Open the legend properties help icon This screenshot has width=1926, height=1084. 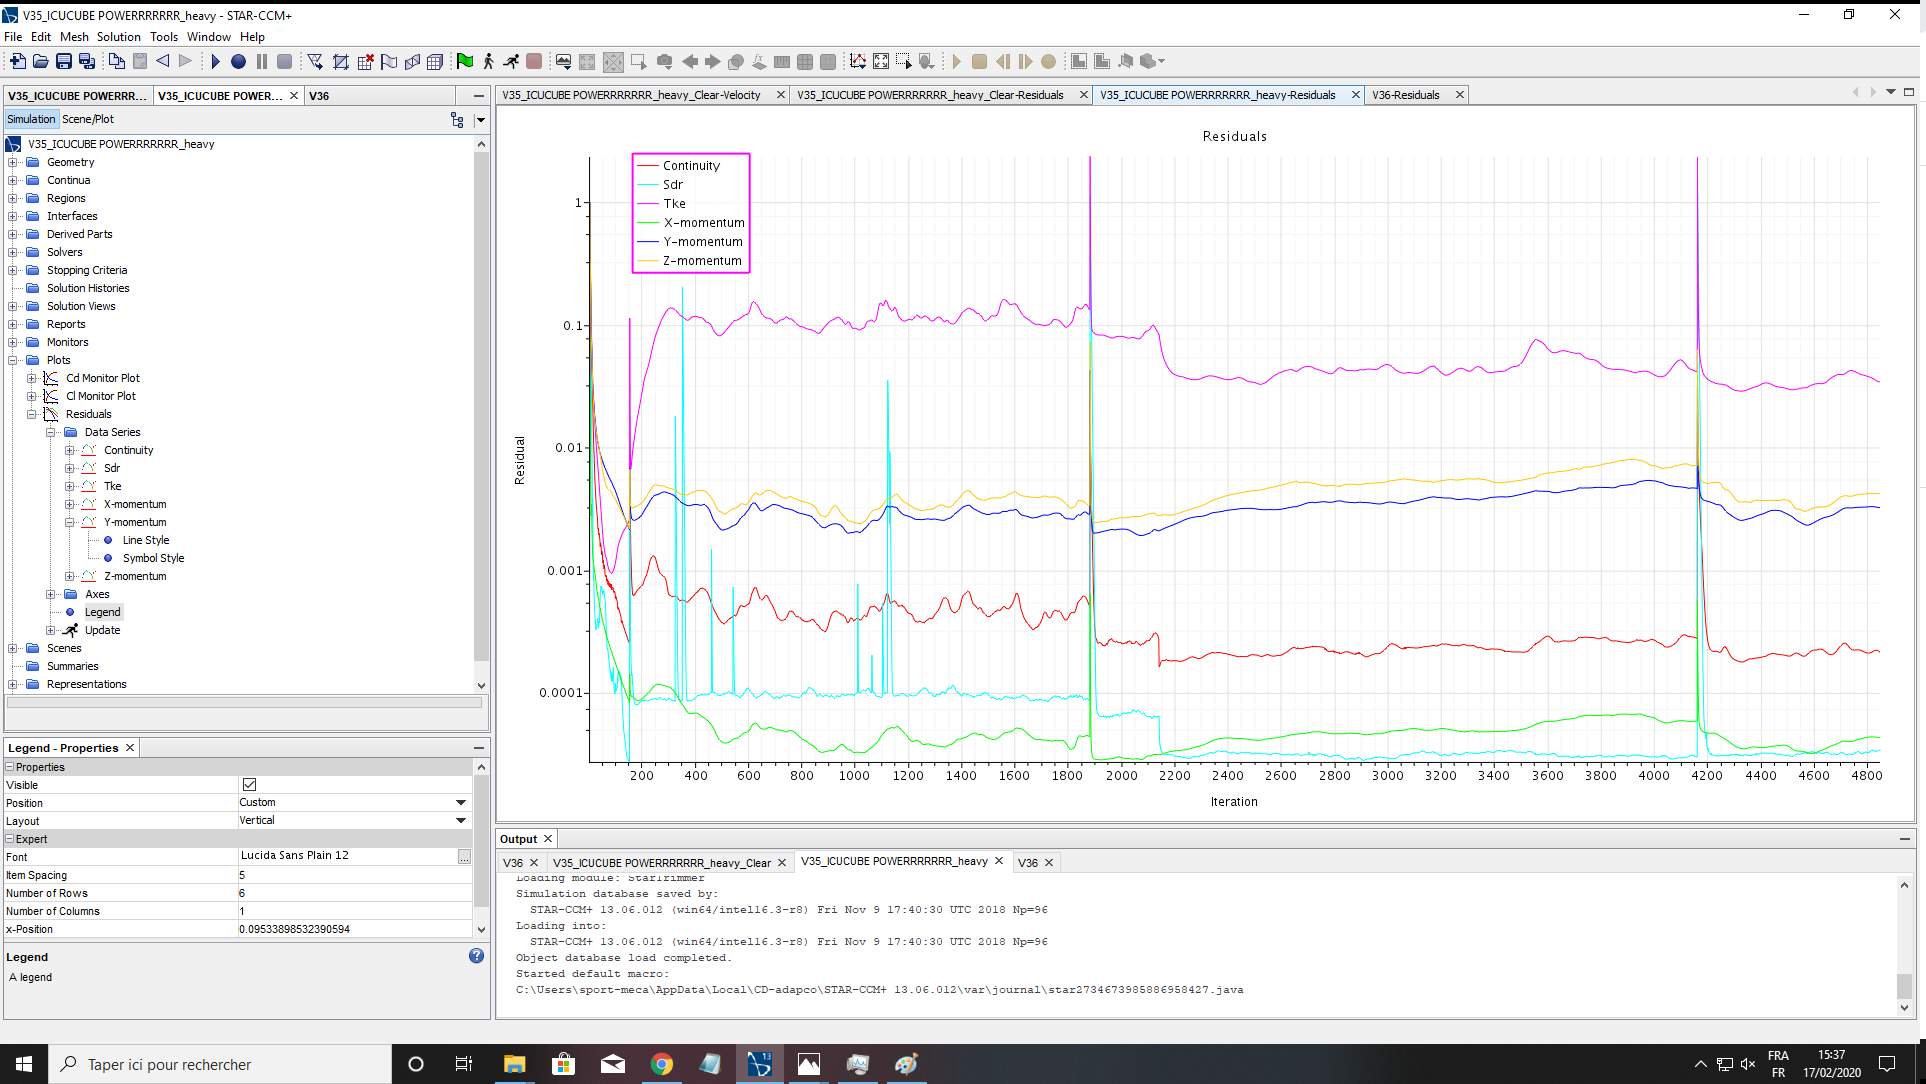click(x=476, y=956)
